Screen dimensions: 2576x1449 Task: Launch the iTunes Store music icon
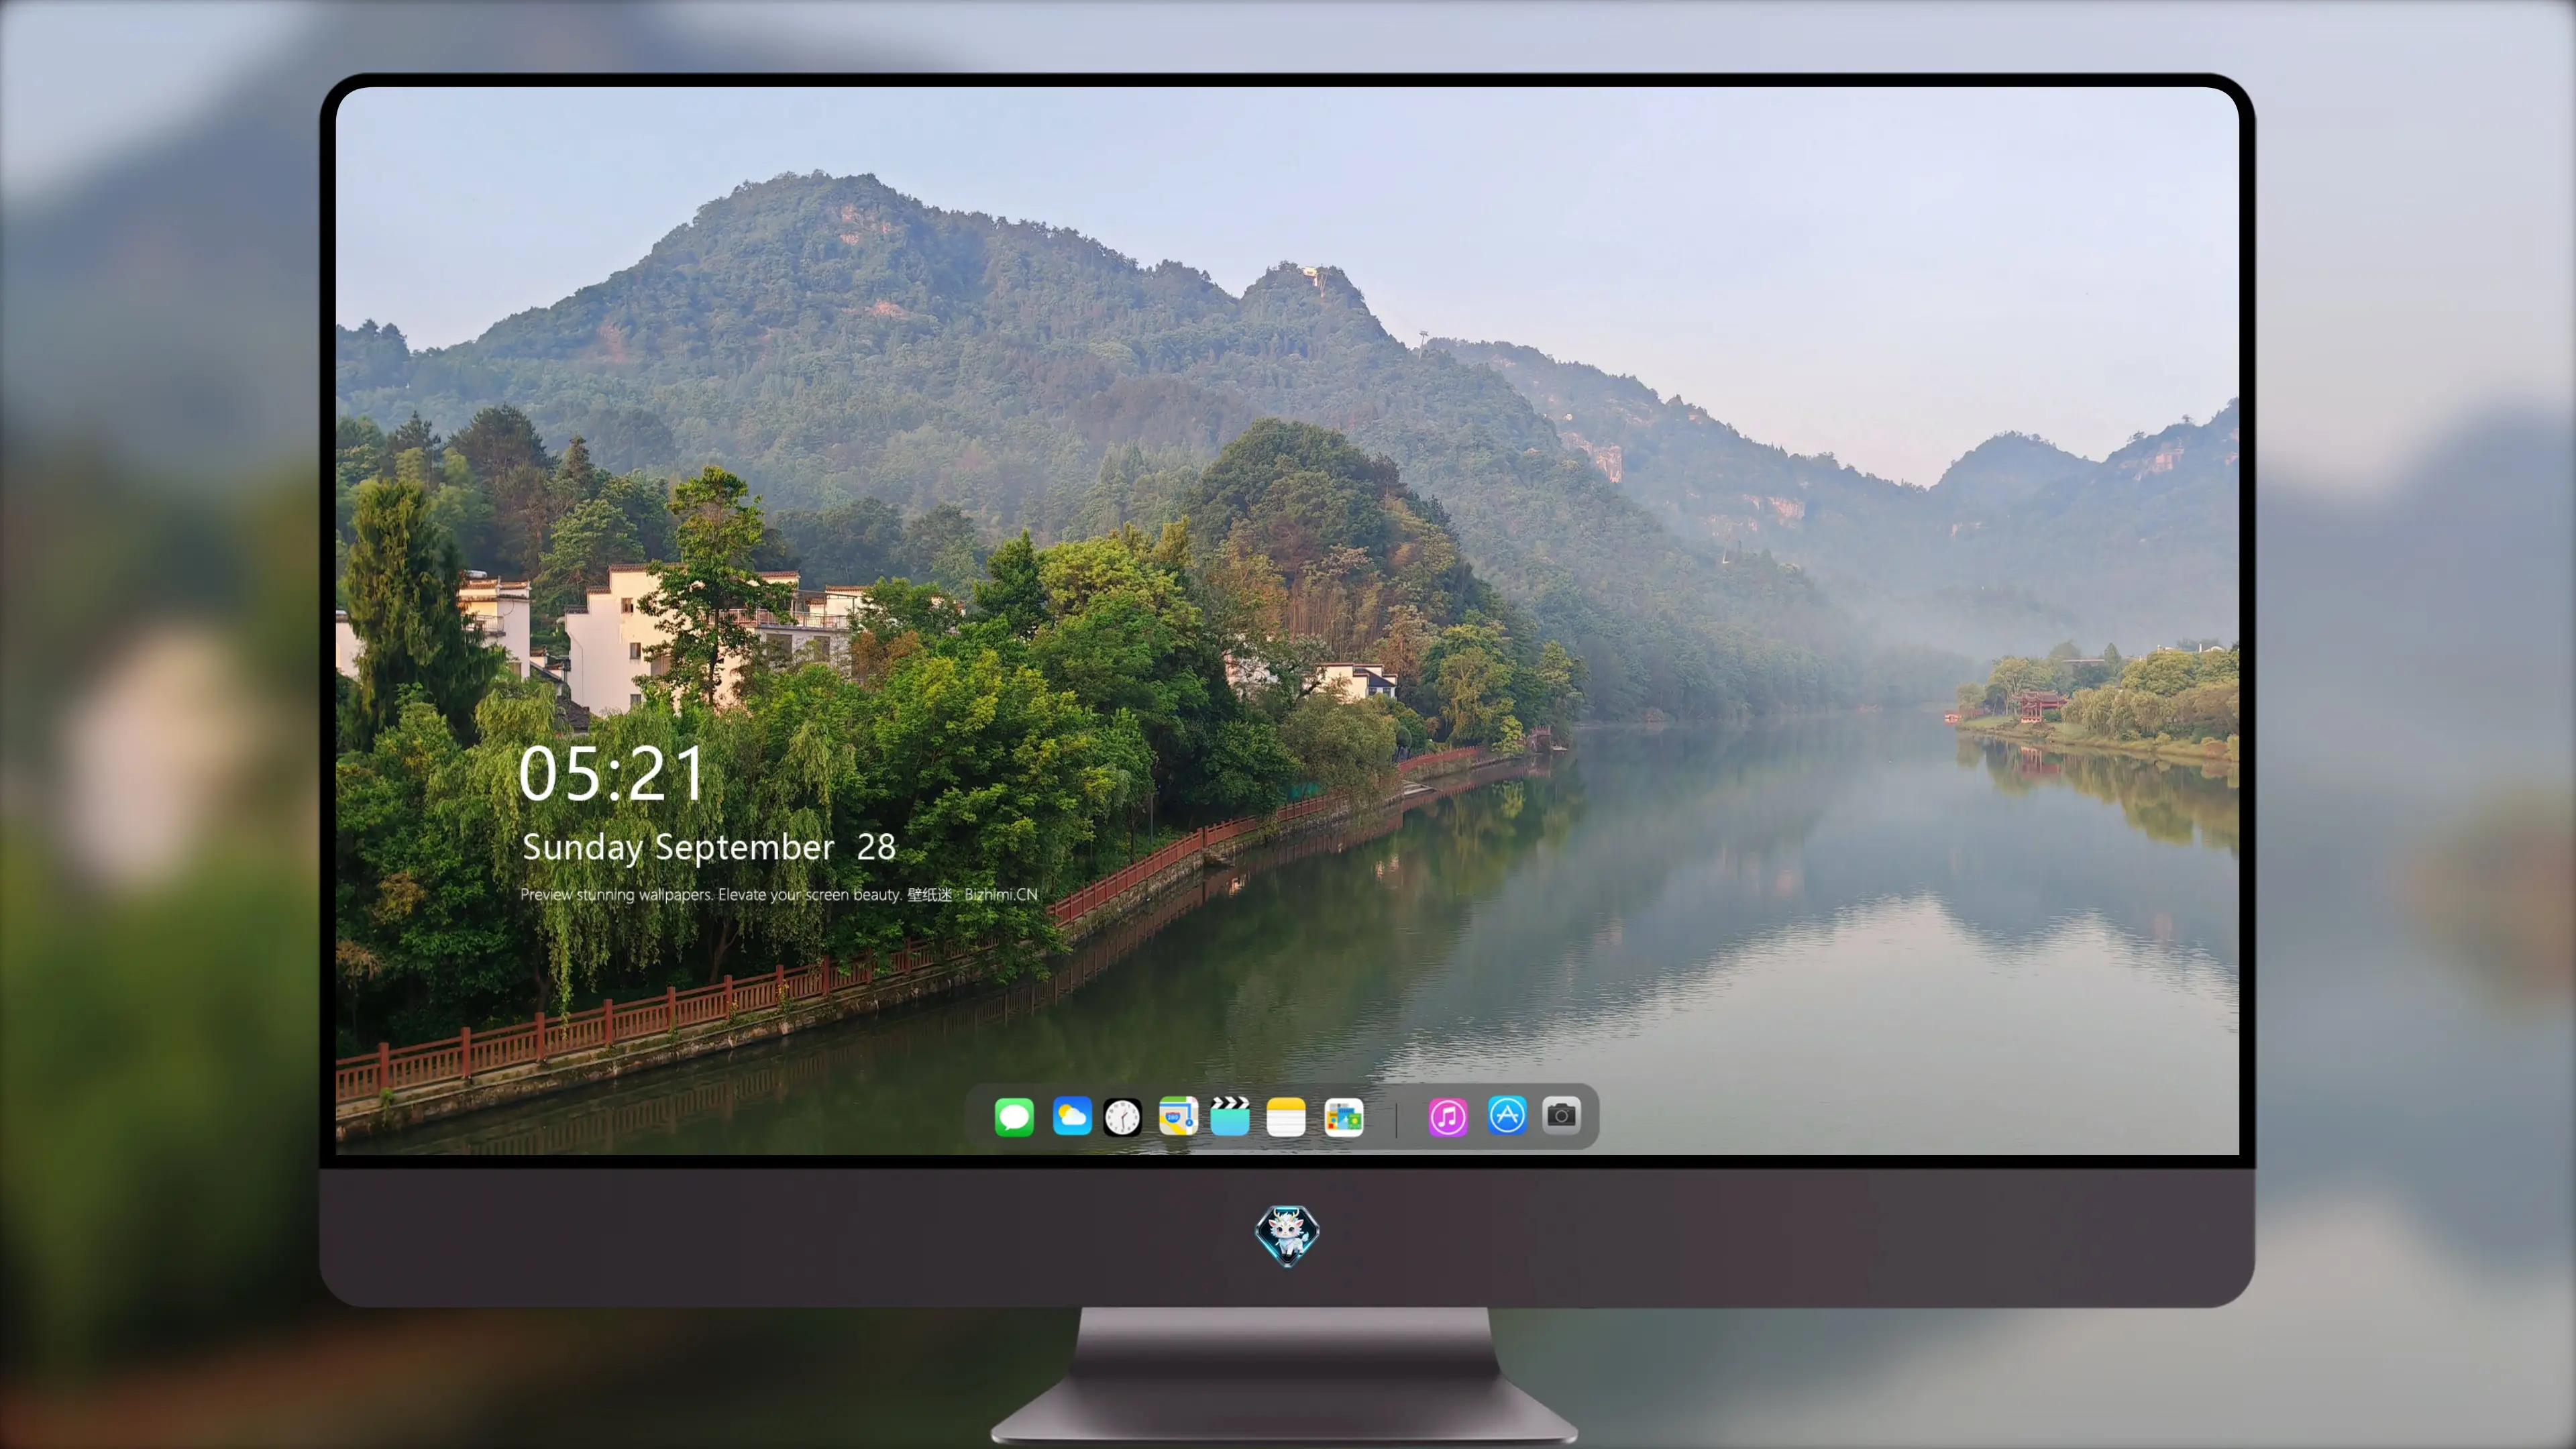(x=1448, y=1117)
